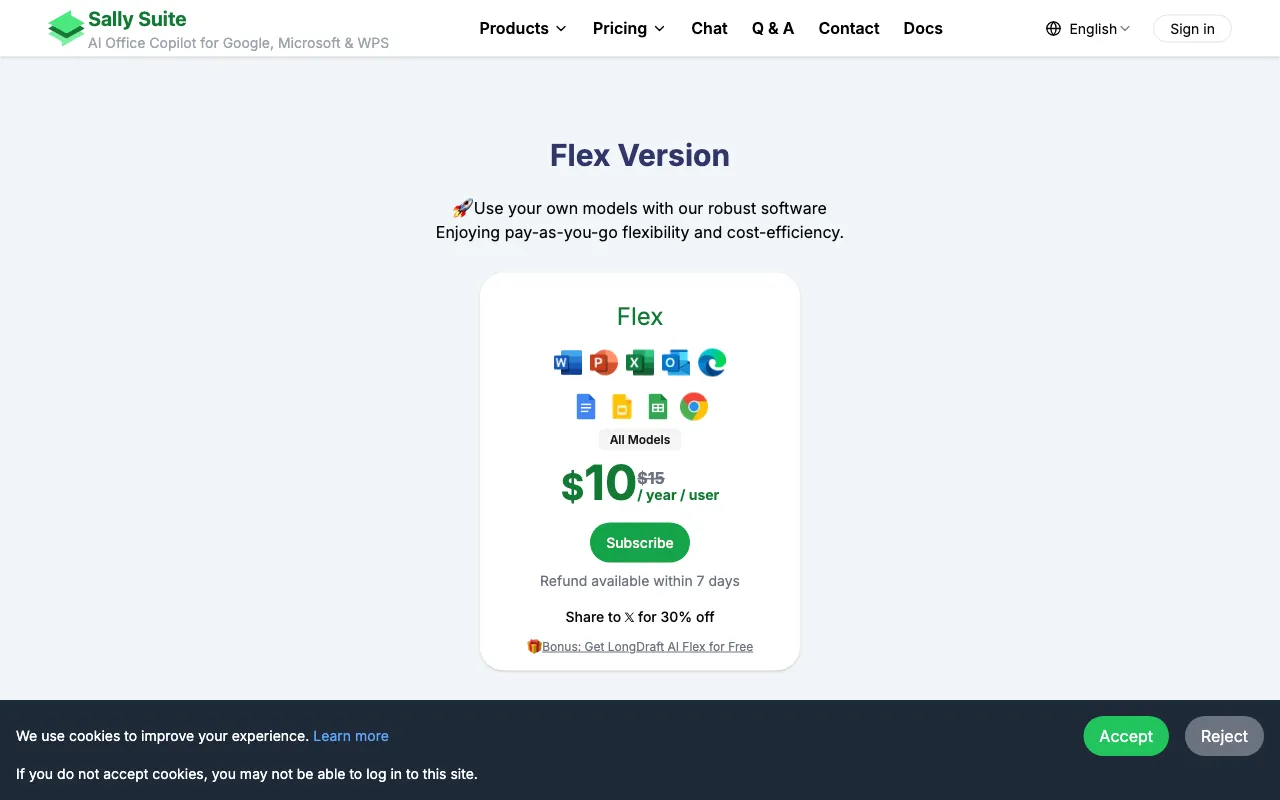Click the Sally Suite brand name
Viewport: 1280px width, 800px height.
(x=137, y=19)
